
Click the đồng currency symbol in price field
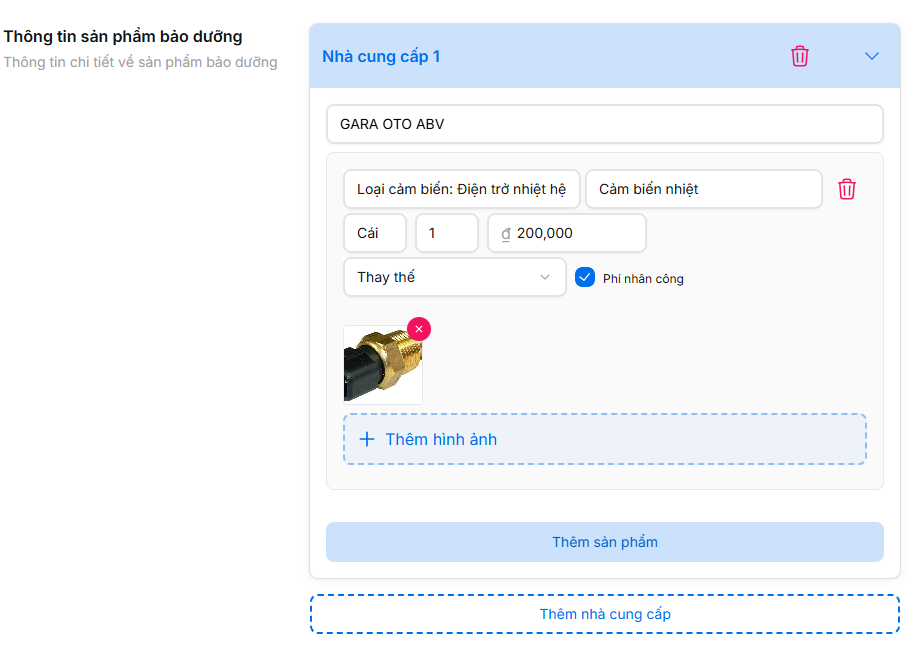coord(506,233)
